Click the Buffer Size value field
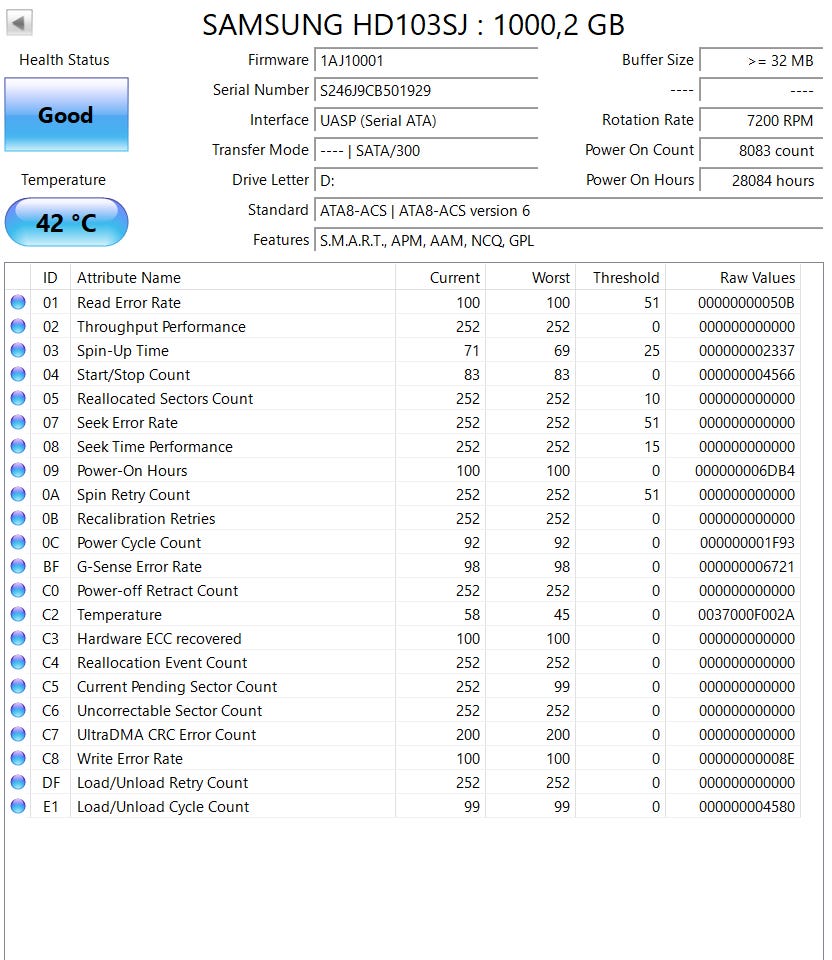832x960 pixels. 762,61
